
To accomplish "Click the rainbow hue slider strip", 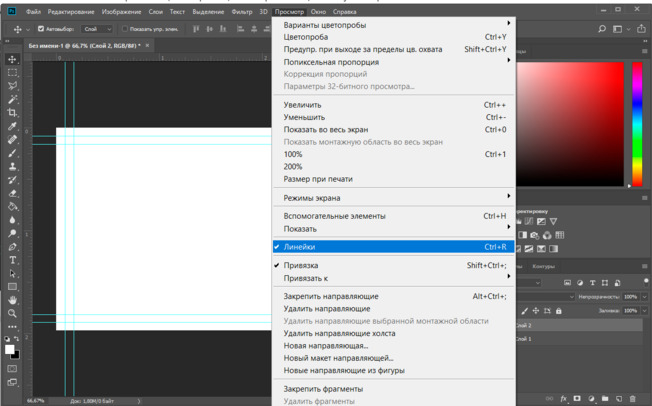I will pos(637,124).
